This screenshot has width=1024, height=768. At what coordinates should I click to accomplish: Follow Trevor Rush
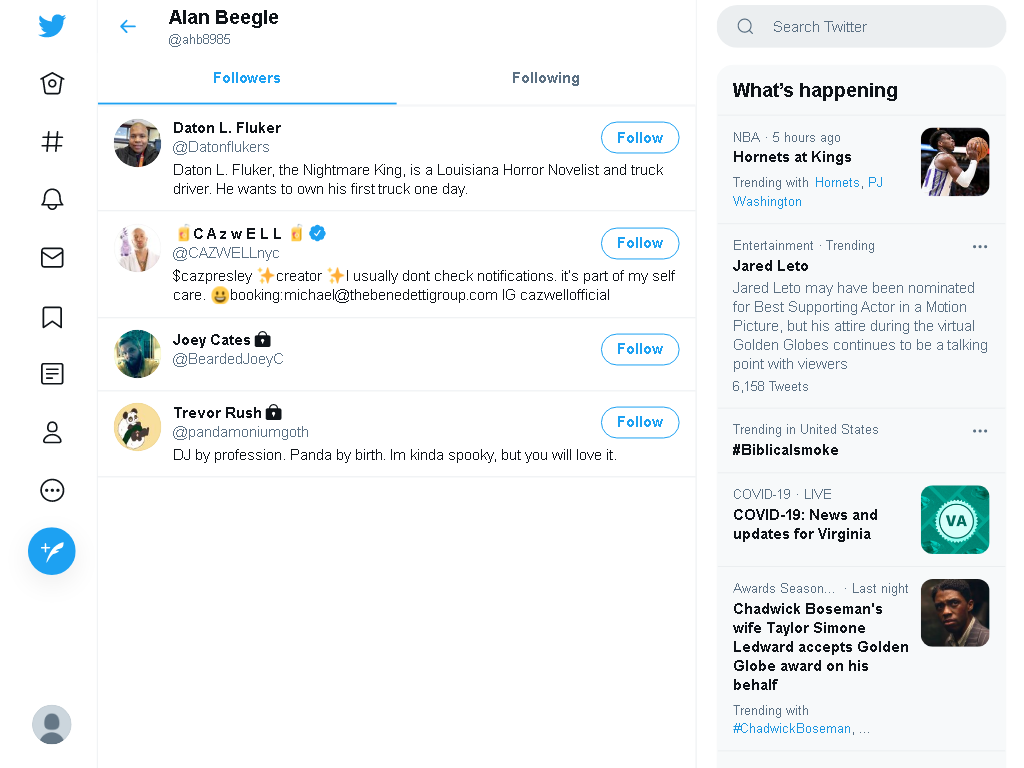pyautogui.click(x=640, y=422)
